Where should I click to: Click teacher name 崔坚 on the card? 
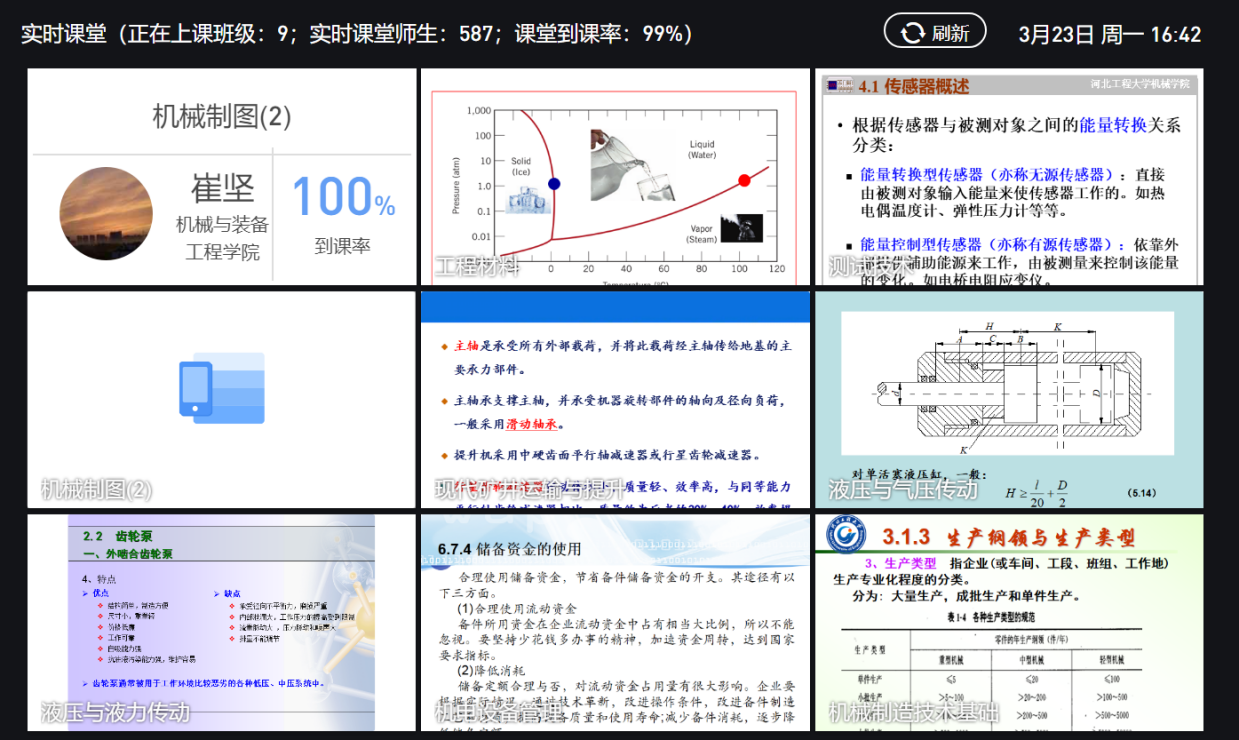coord(222,188)
